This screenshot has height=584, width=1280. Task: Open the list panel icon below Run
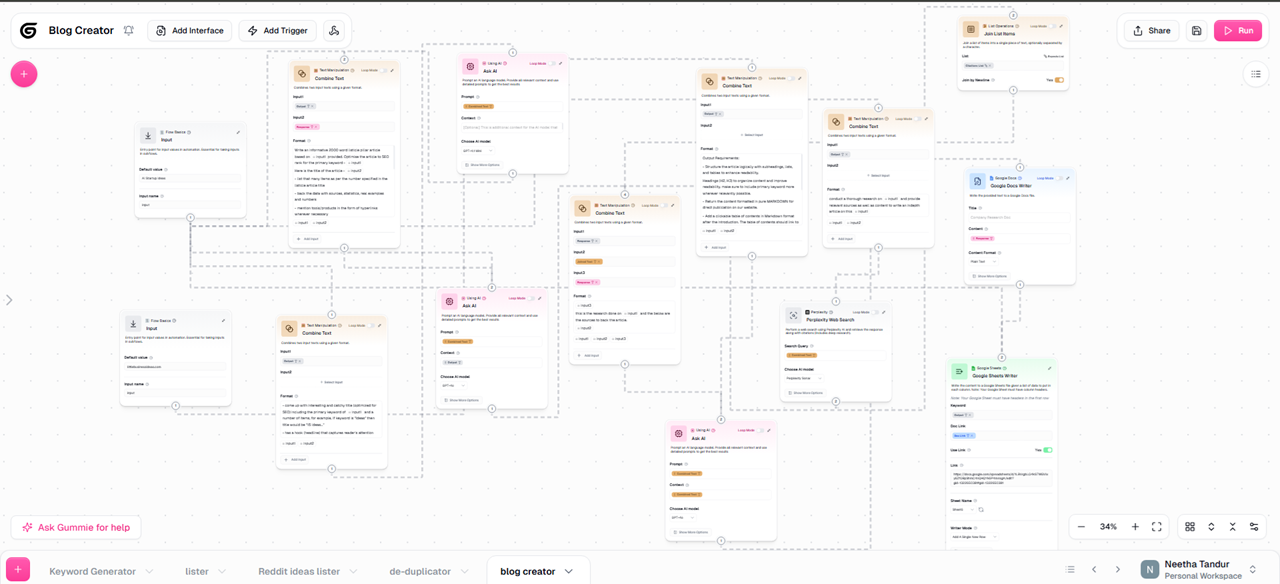pyautogui.click(x=1256, y=74)
